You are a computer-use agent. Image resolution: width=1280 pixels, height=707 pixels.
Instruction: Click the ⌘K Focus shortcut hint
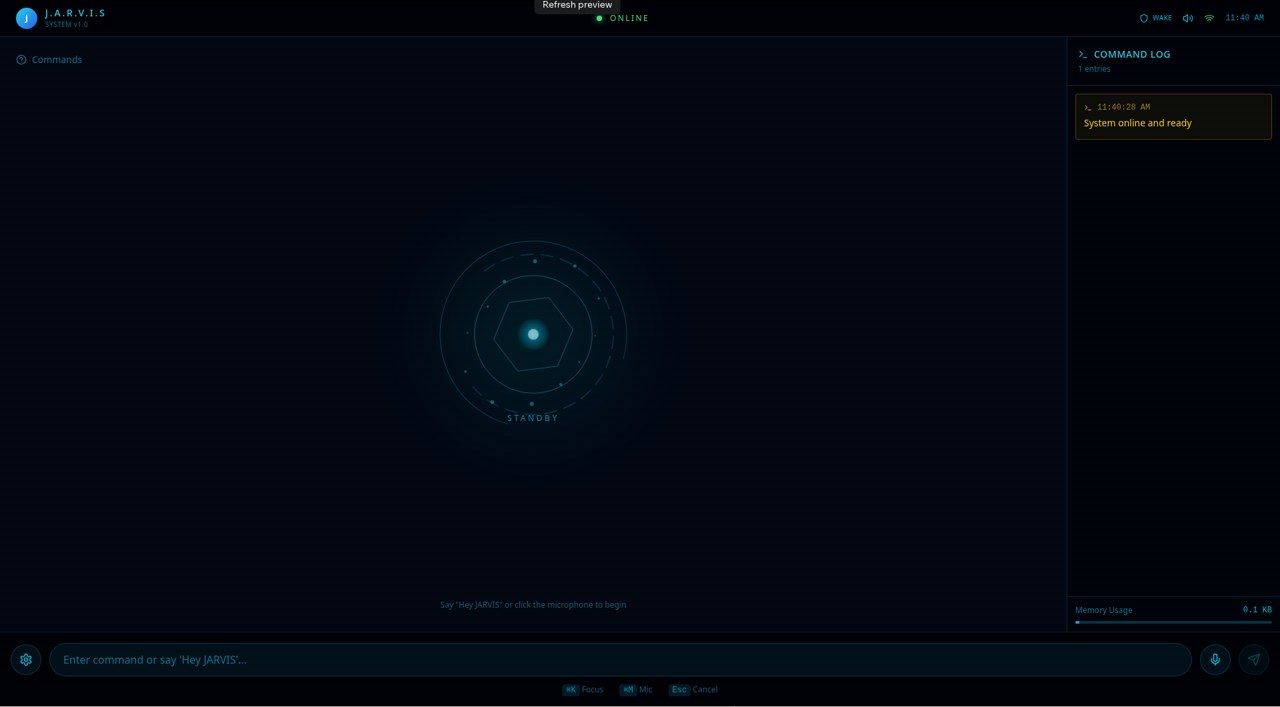pyautogui.click(x=583, y=689)
